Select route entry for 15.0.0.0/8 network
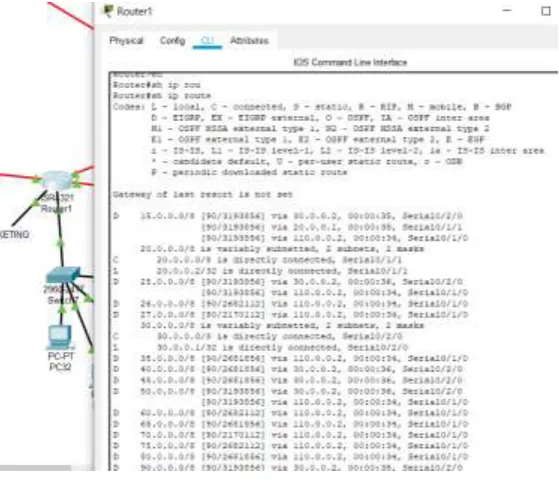This screenshot has width=559, height=486. (x=287, y=216)
